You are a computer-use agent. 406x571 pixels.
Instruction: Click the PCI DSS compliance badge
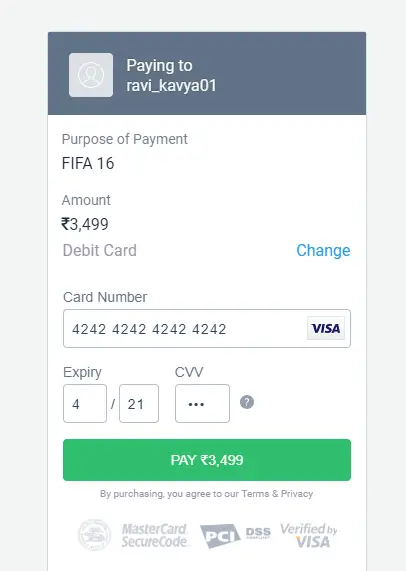236,535
